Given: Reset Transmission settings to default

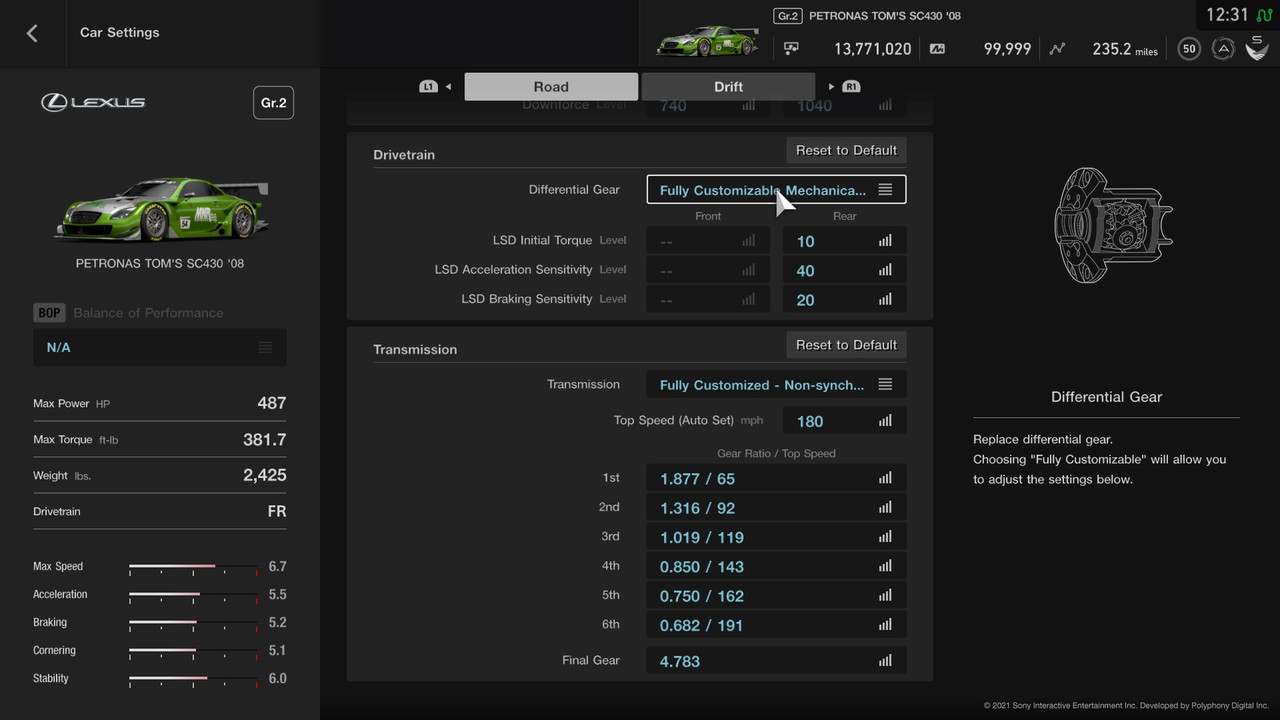Looking at the screenshot, I should point(846,345).
